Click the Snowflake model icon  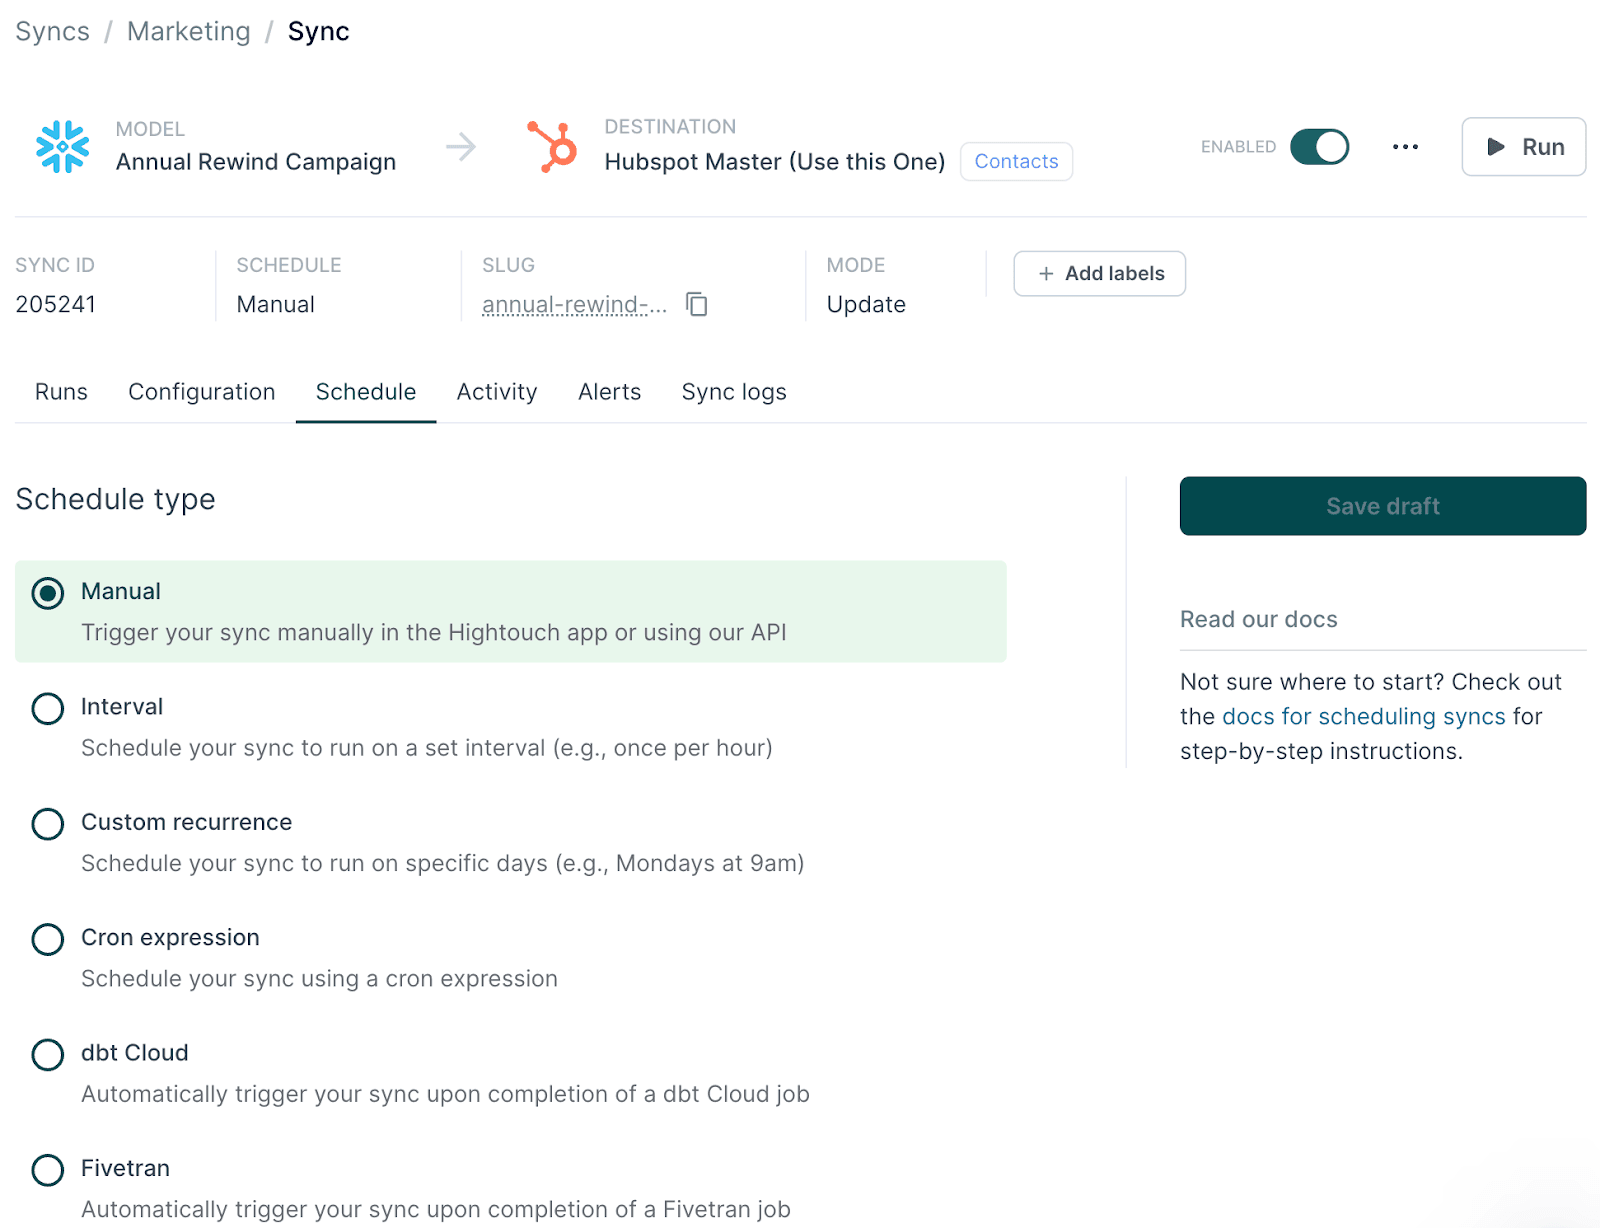click(x=60, y=146)
